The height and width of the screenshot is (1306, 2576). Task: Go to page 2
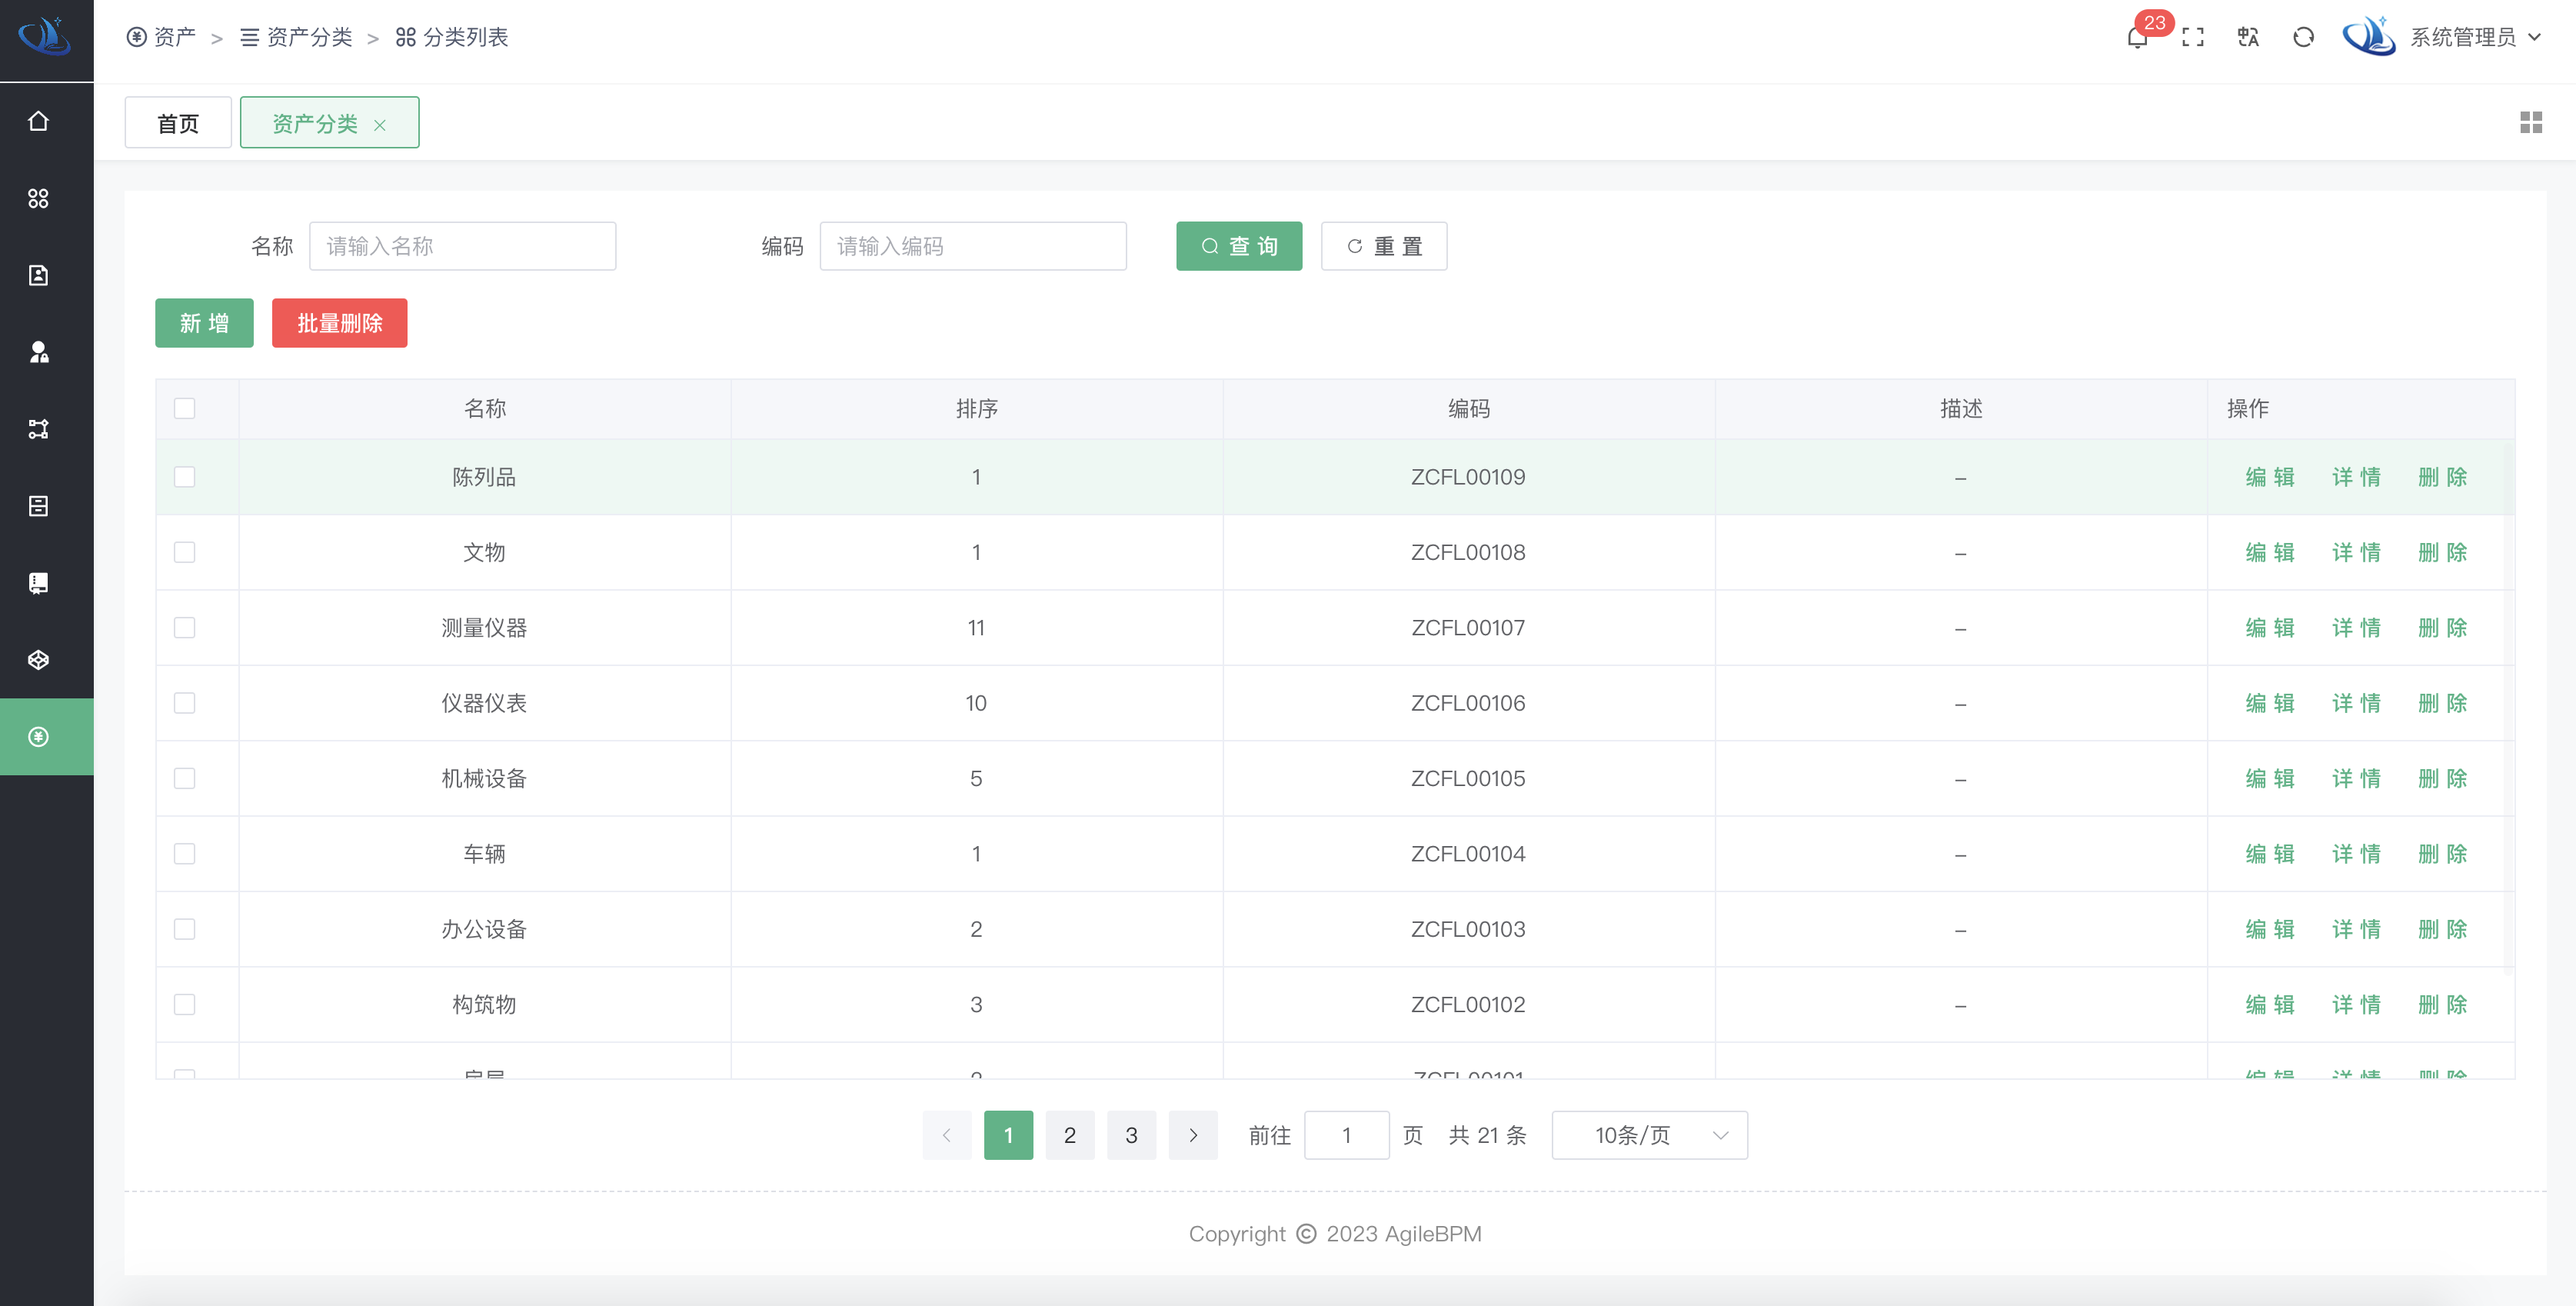tap(1070, 1135)
